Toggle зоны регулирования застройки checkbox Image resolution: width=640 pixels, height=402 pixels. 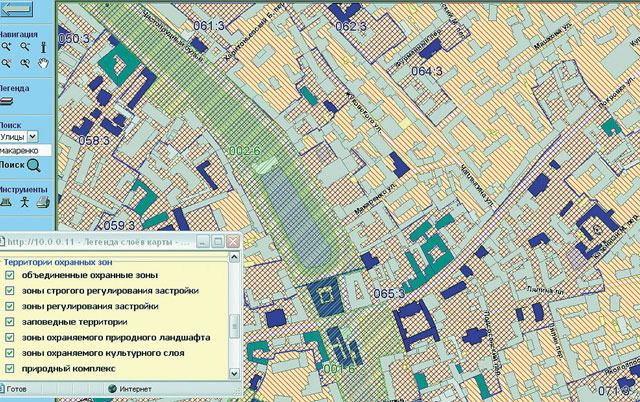tap(9, 306)
